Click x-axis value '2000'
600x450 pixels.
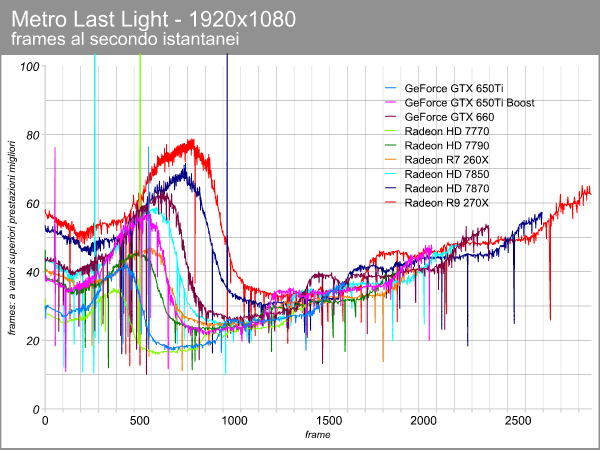click(x=423, y=421)
